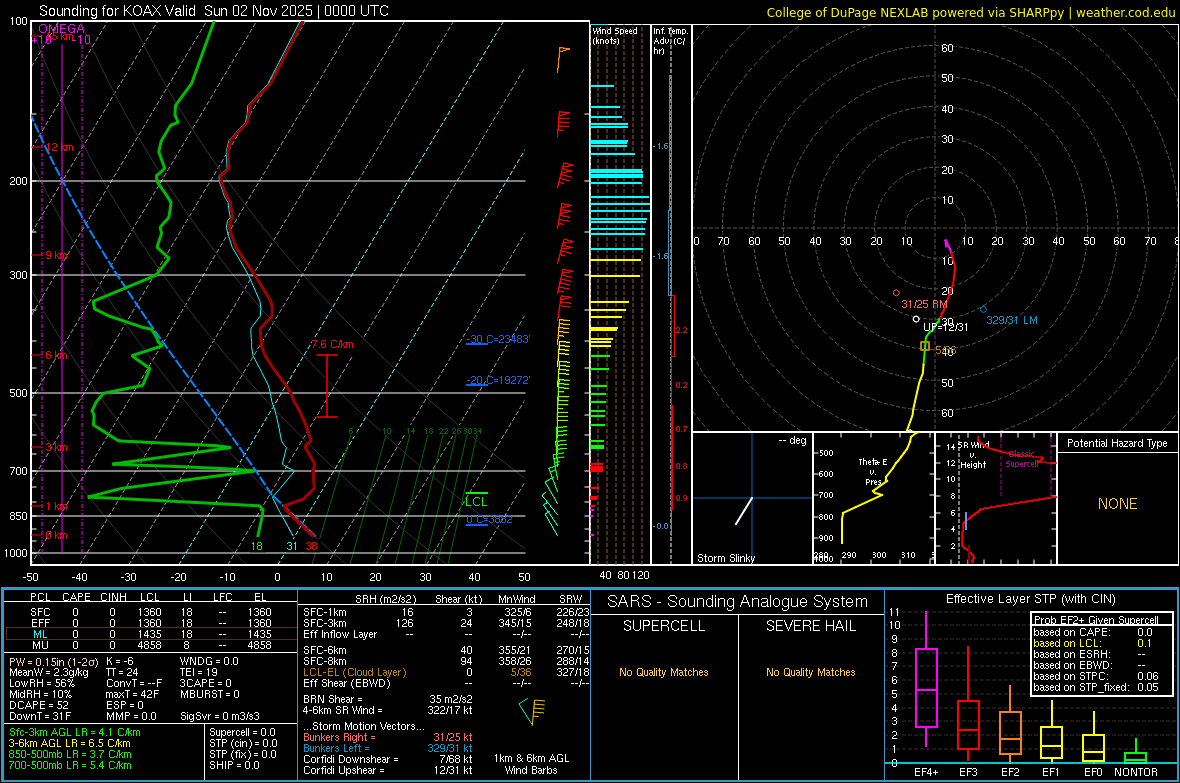Click the DCAPE = 52 value
1180x783 pixels.
tap(39, 705)
